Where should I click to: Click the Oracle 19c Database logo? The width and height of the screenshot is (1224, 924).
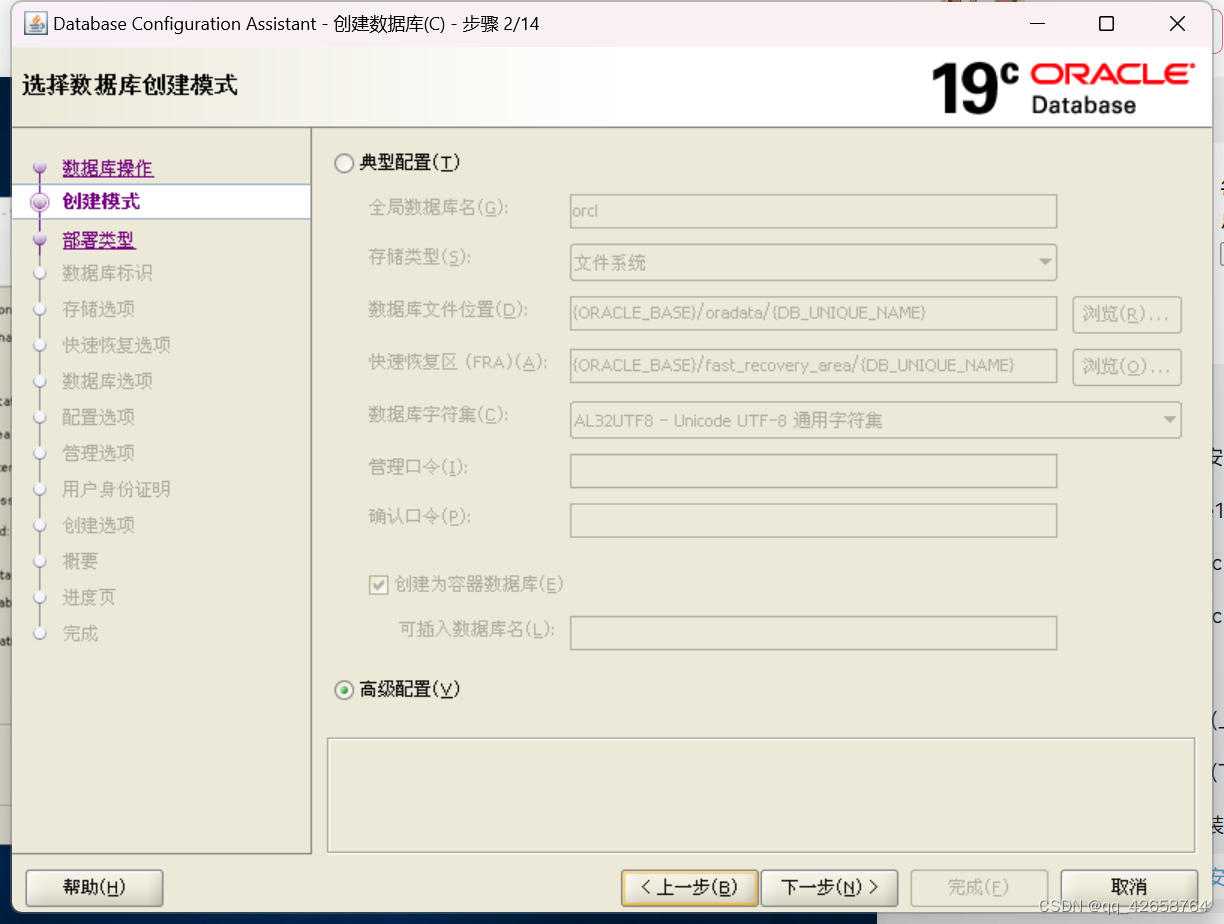pyautogui.click(x=1062, y=87)
